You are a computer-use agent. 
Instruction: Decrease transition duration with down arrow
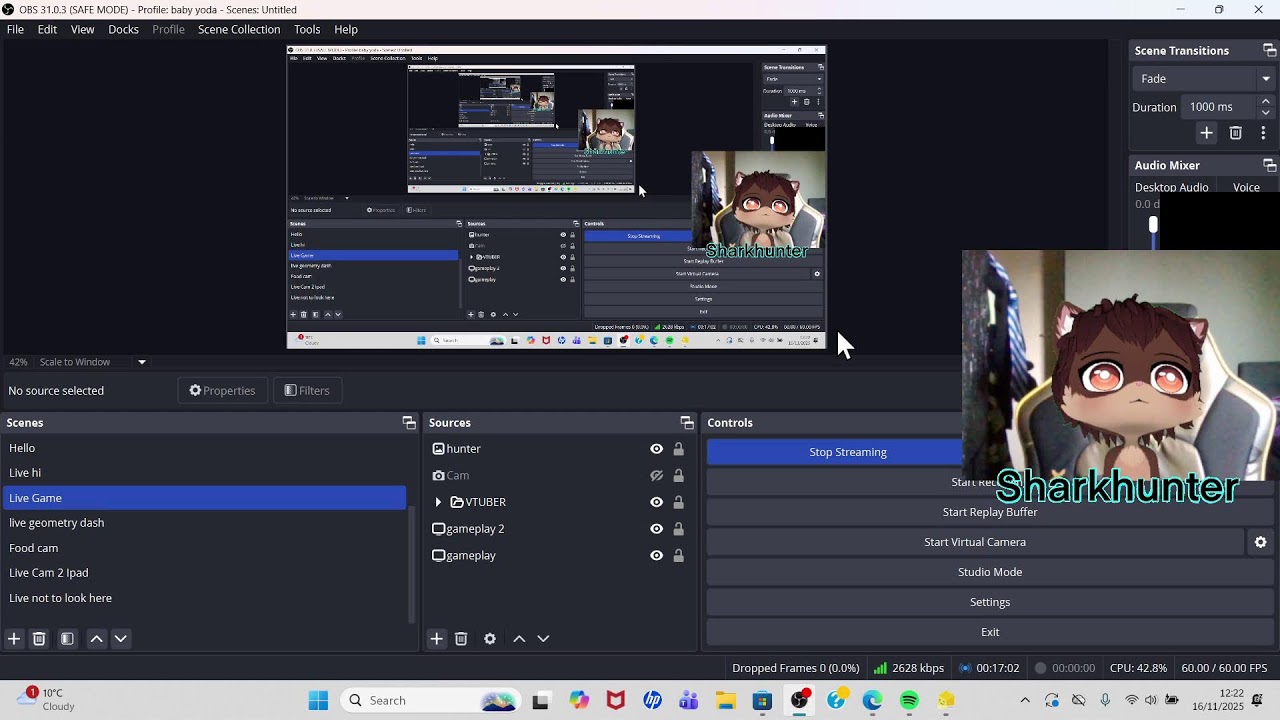[x=1265, y=113]
